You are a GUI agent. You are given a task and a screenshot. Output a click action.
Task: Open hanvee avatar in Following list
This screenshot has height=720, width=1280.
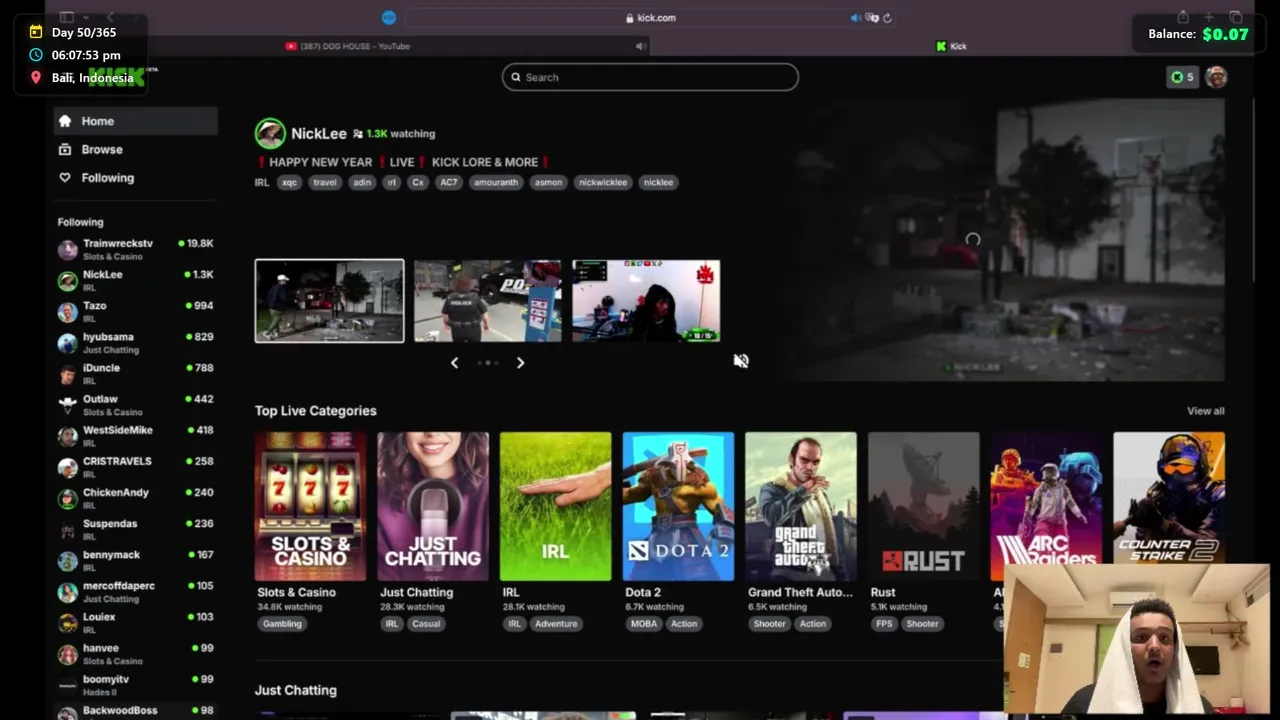click(x=67, y=654)
